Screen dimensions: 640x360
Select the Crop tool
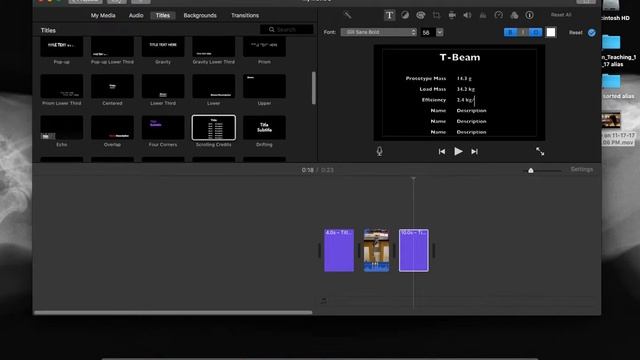[x=436, y=15]
